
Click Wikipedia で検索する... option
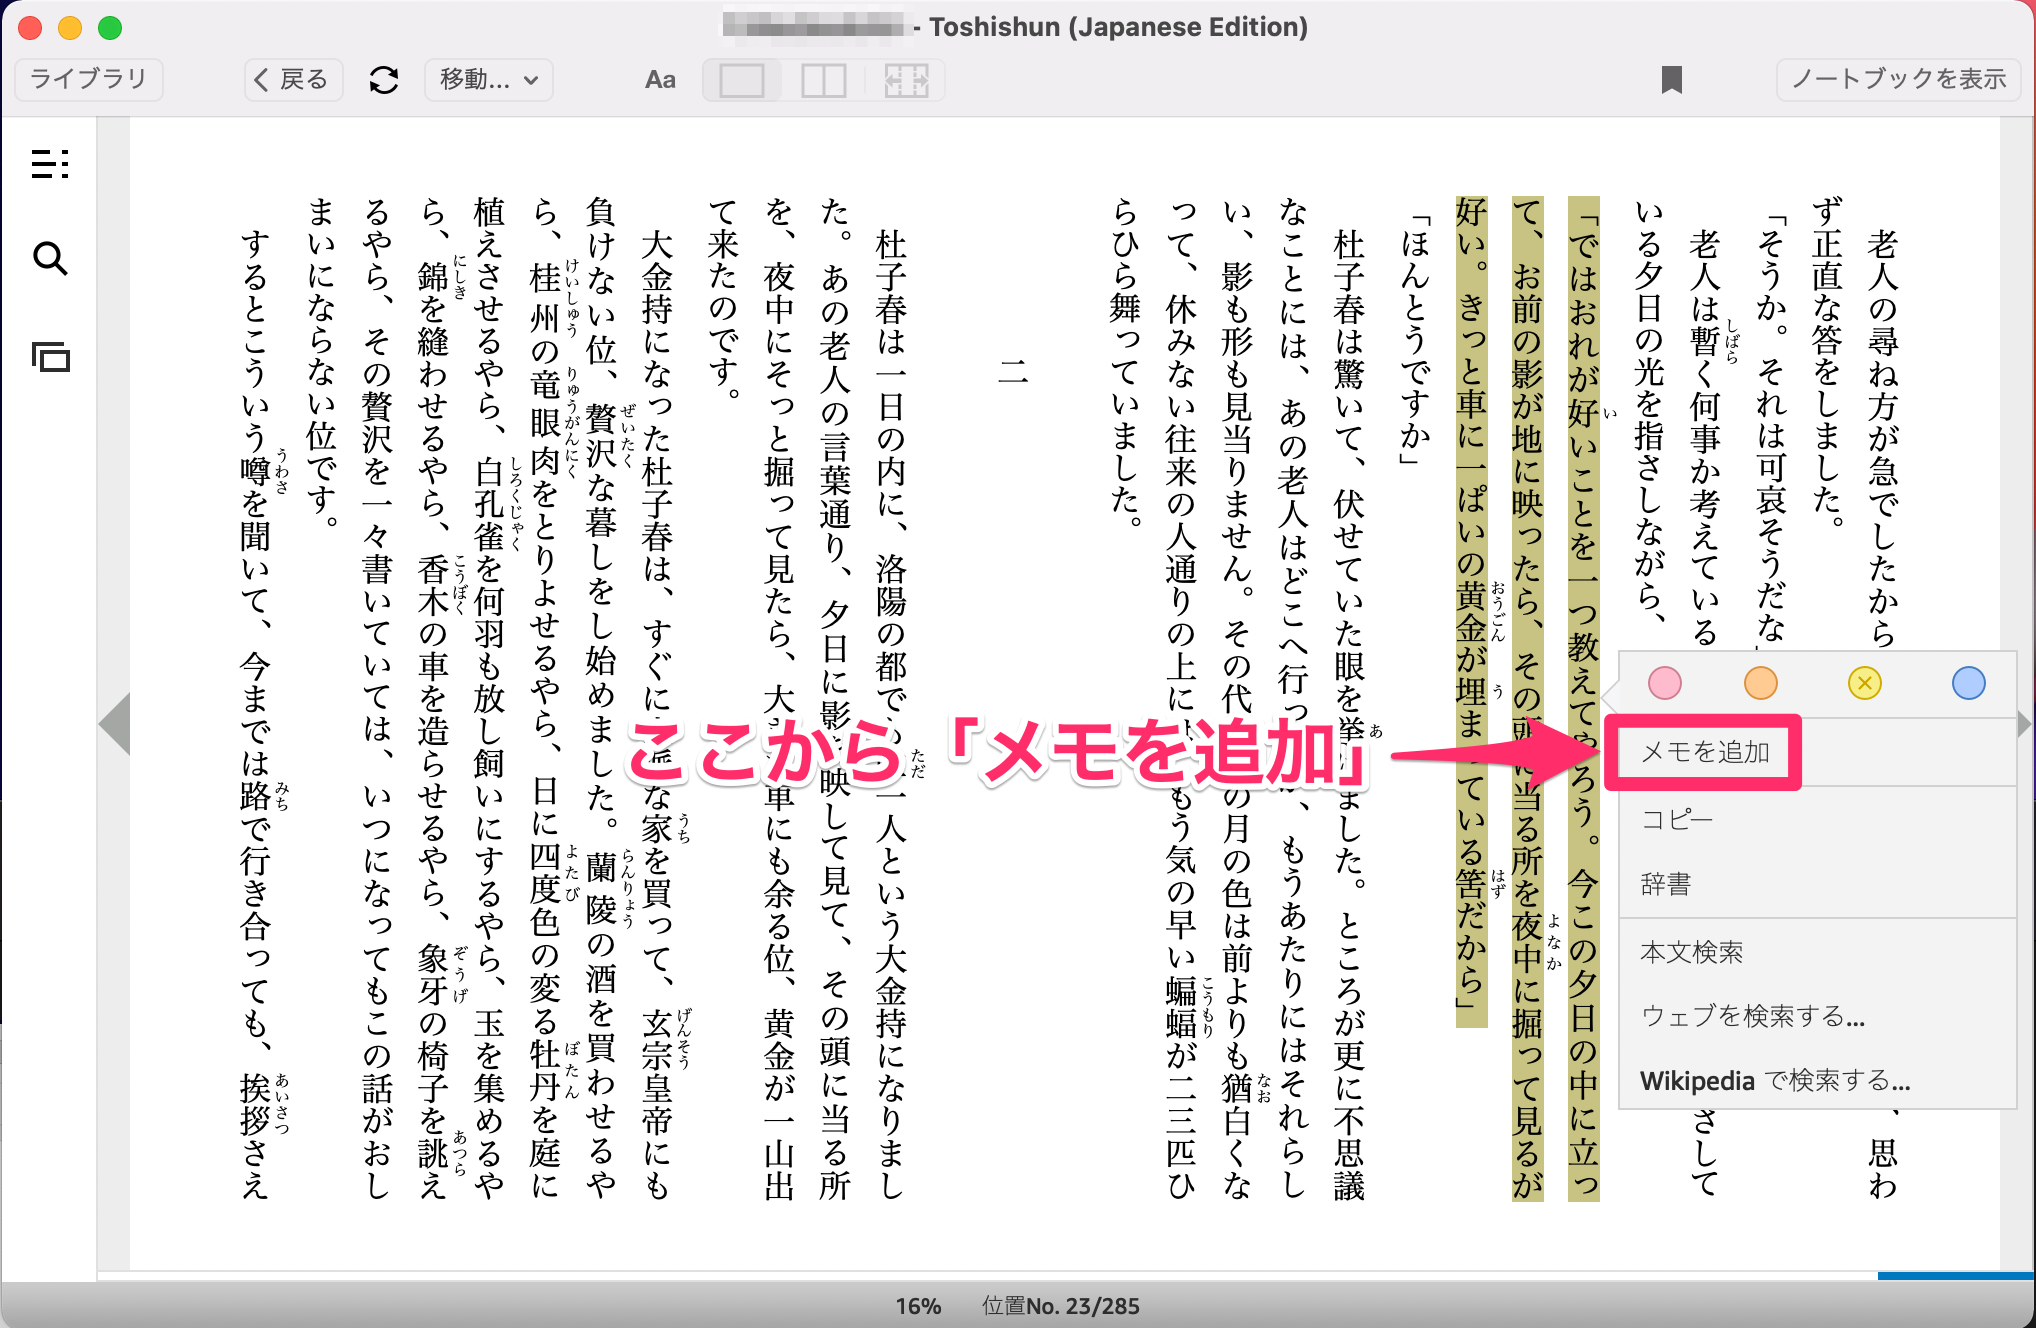tap(1775, 1081)
